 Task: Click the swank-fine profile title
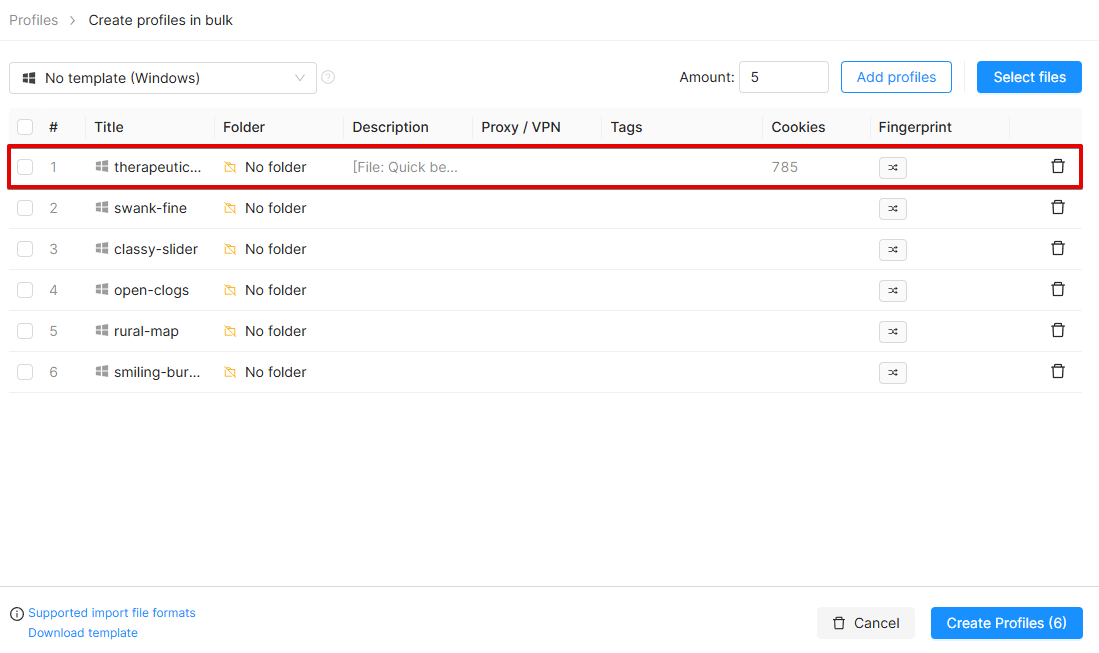click(x=151, y=208)
